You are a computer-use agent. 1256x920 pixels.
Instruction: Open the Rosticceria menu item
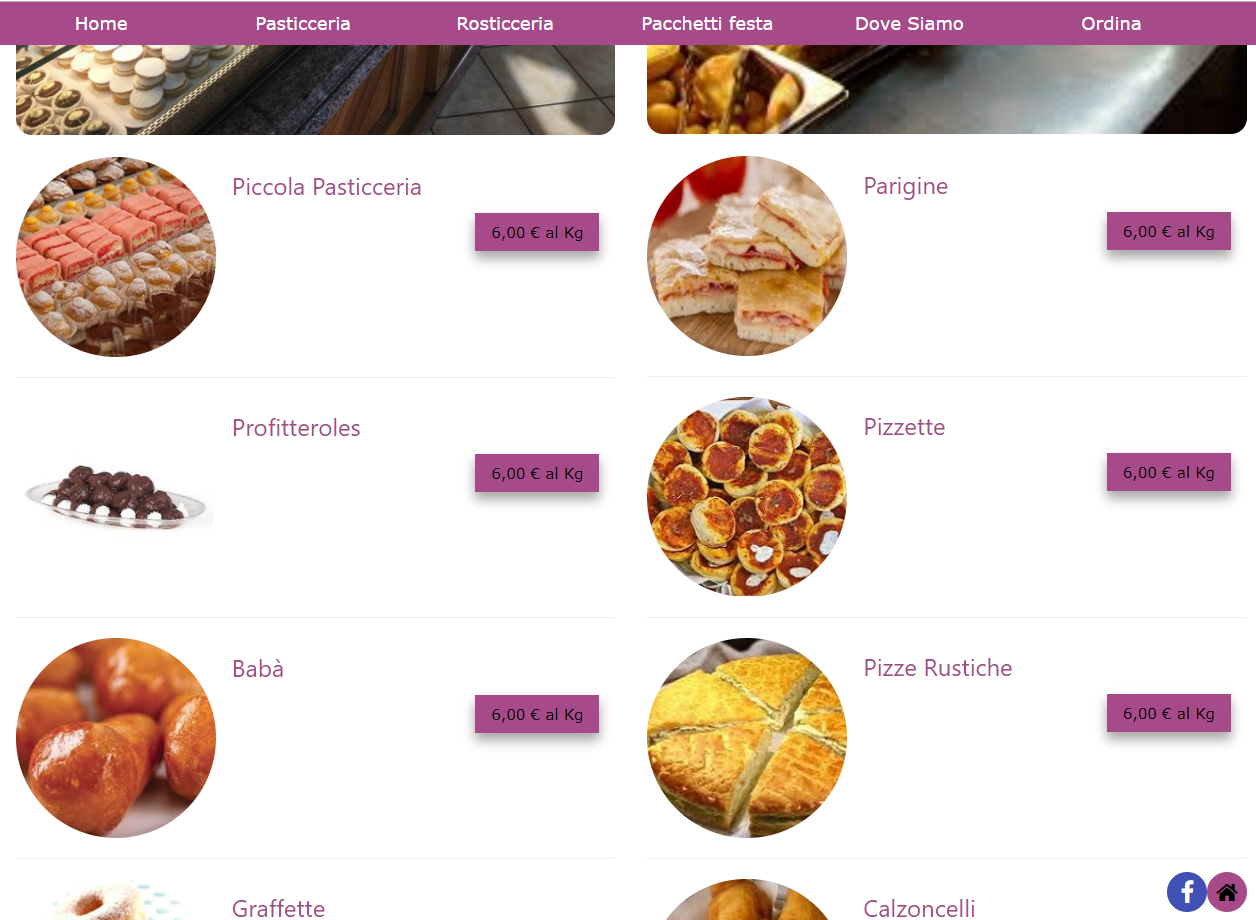(505, 23)
